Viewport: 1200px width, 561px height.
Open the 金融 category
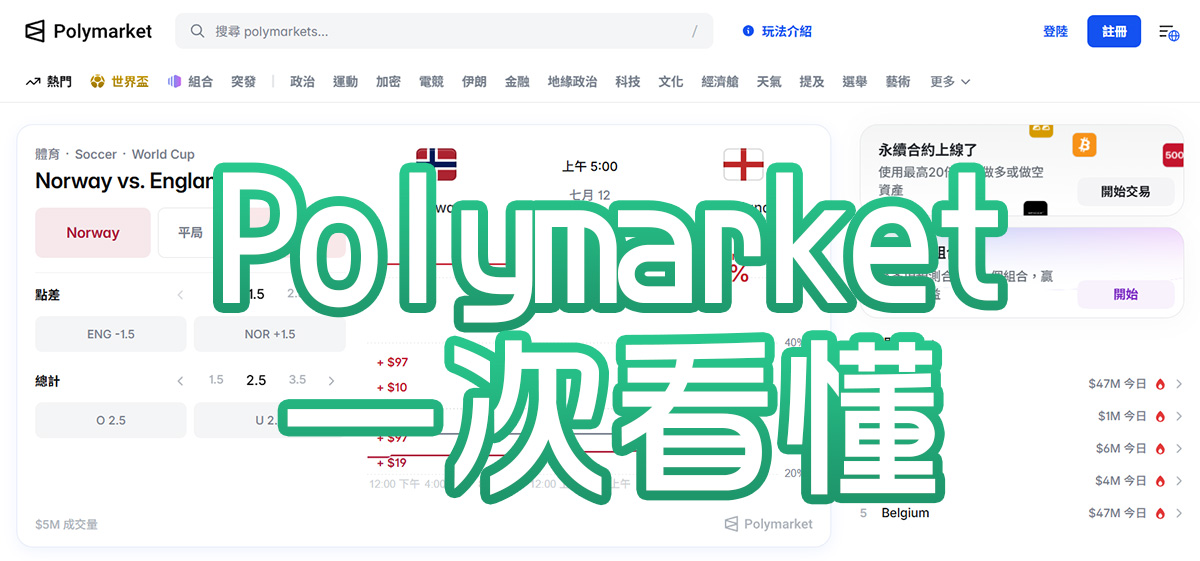[x=517, y=82]
